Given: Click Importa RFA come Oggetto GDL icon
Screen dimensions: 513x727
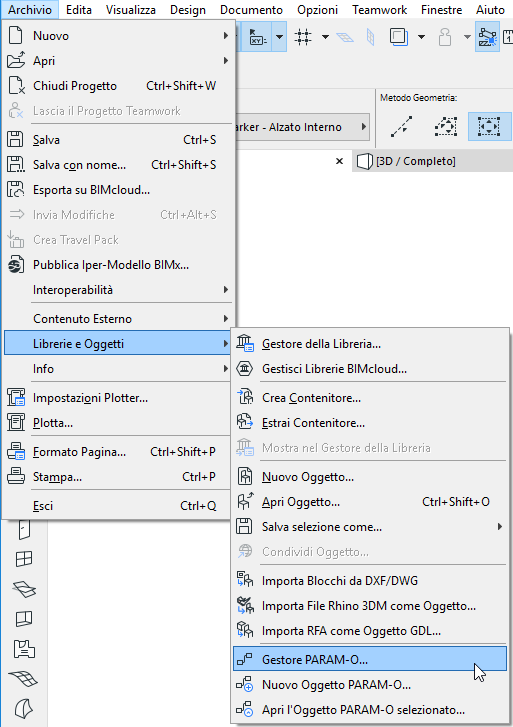Looking at the screenshot, I should [245, 630].
